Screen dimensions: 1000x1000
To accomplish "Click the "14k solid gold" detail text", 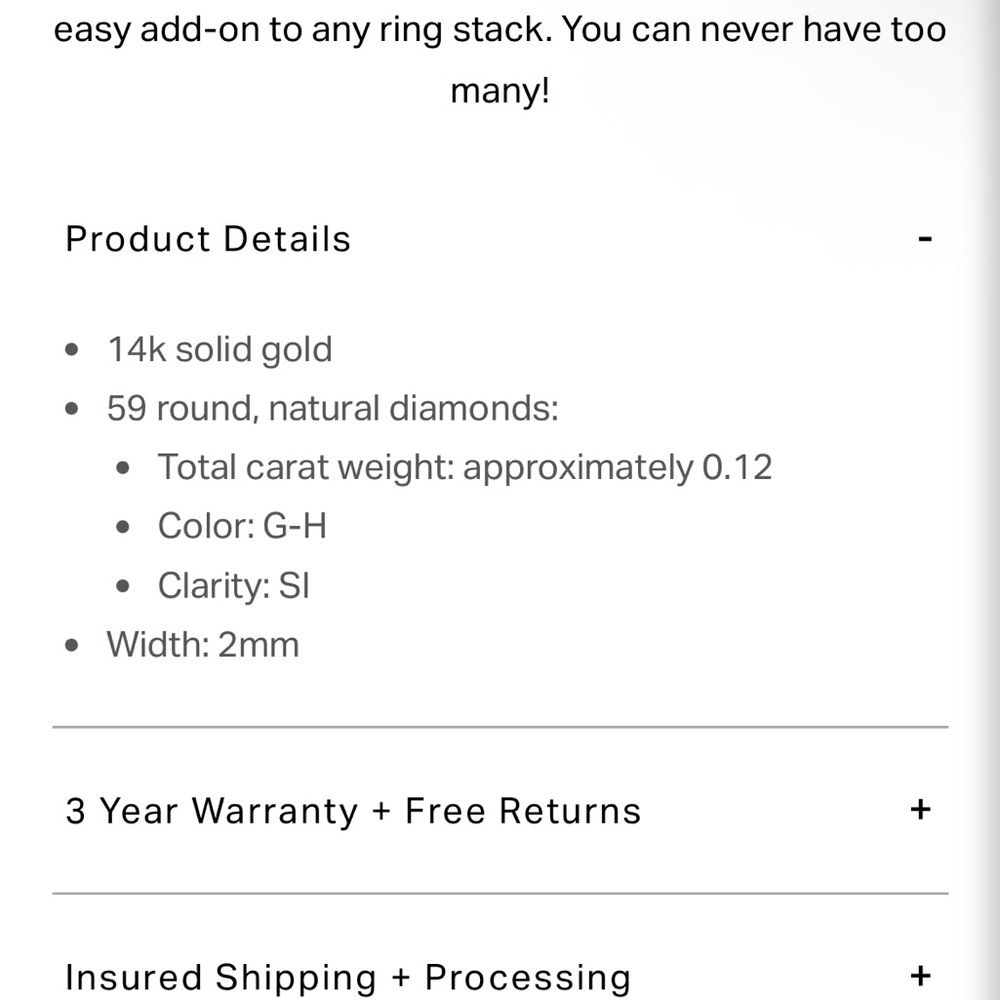I will [x=220, y=351].
